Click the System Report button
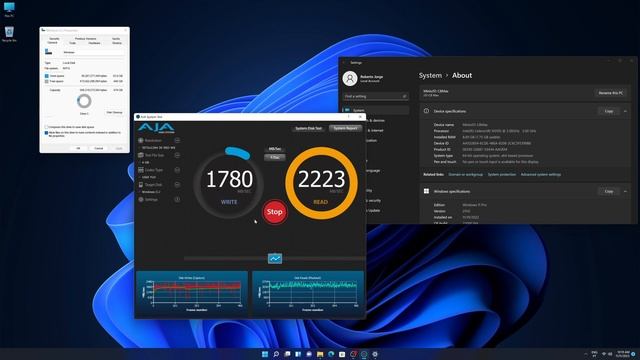640x360 pixels. (x=345, y=128)
